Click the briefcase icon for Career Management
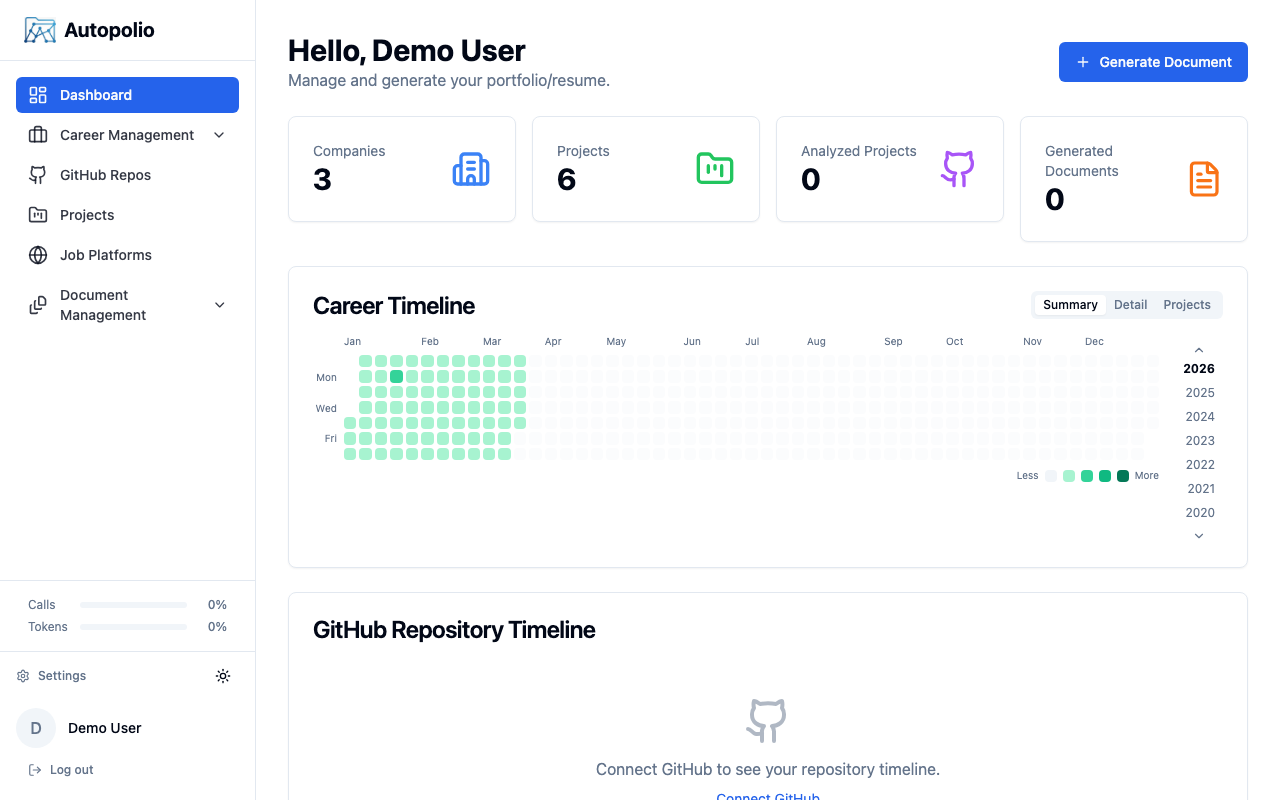The height and width of the screenshot is (800, 1280). (37, 134)
